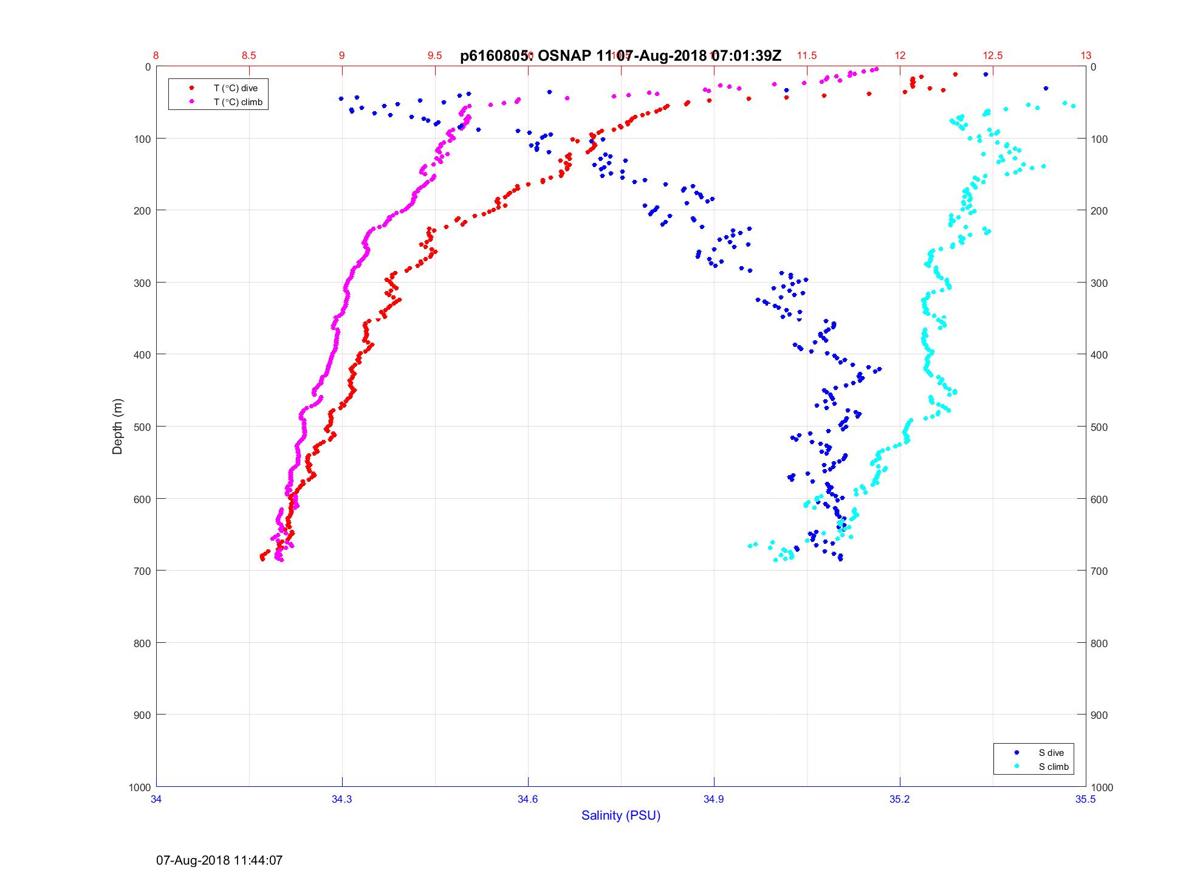Click salinity tick label 34.6
1200x885 pixels.
pos(528,799)
